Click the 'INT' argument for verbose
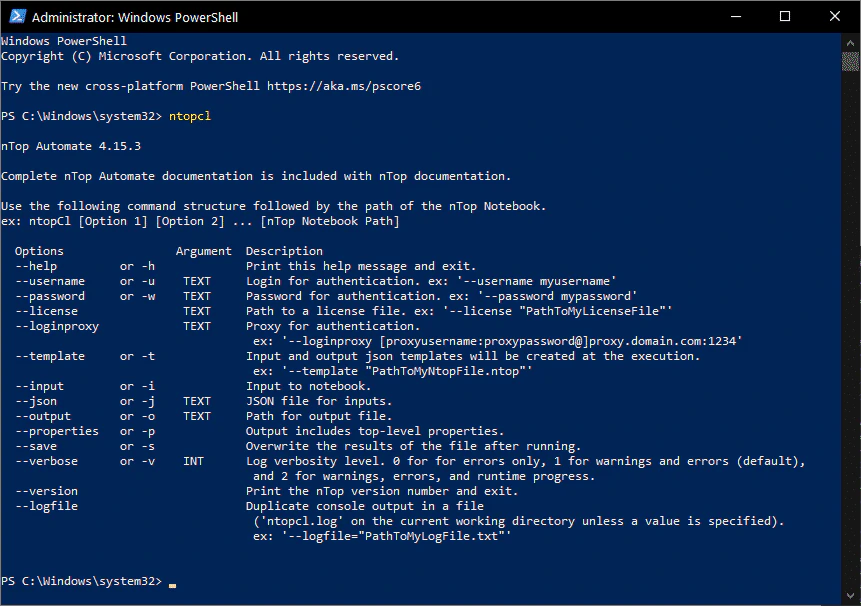Viewport: 861px width, 606px height. point(193,461)
